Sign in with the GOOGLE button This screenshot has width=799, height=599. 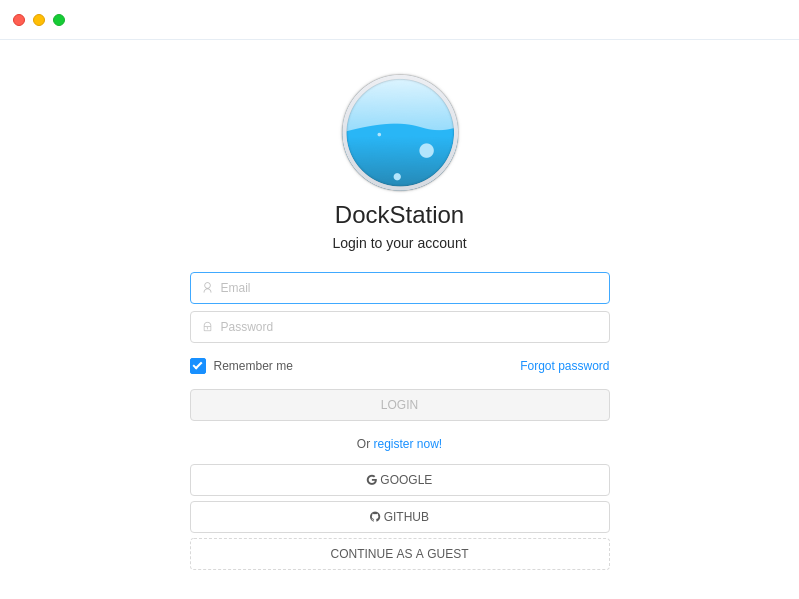(400, 480)
